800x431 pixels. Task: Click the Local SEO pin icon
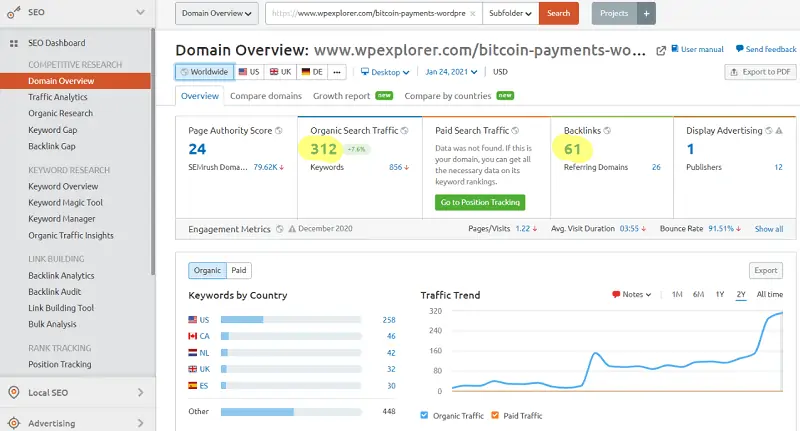[14, 392]
